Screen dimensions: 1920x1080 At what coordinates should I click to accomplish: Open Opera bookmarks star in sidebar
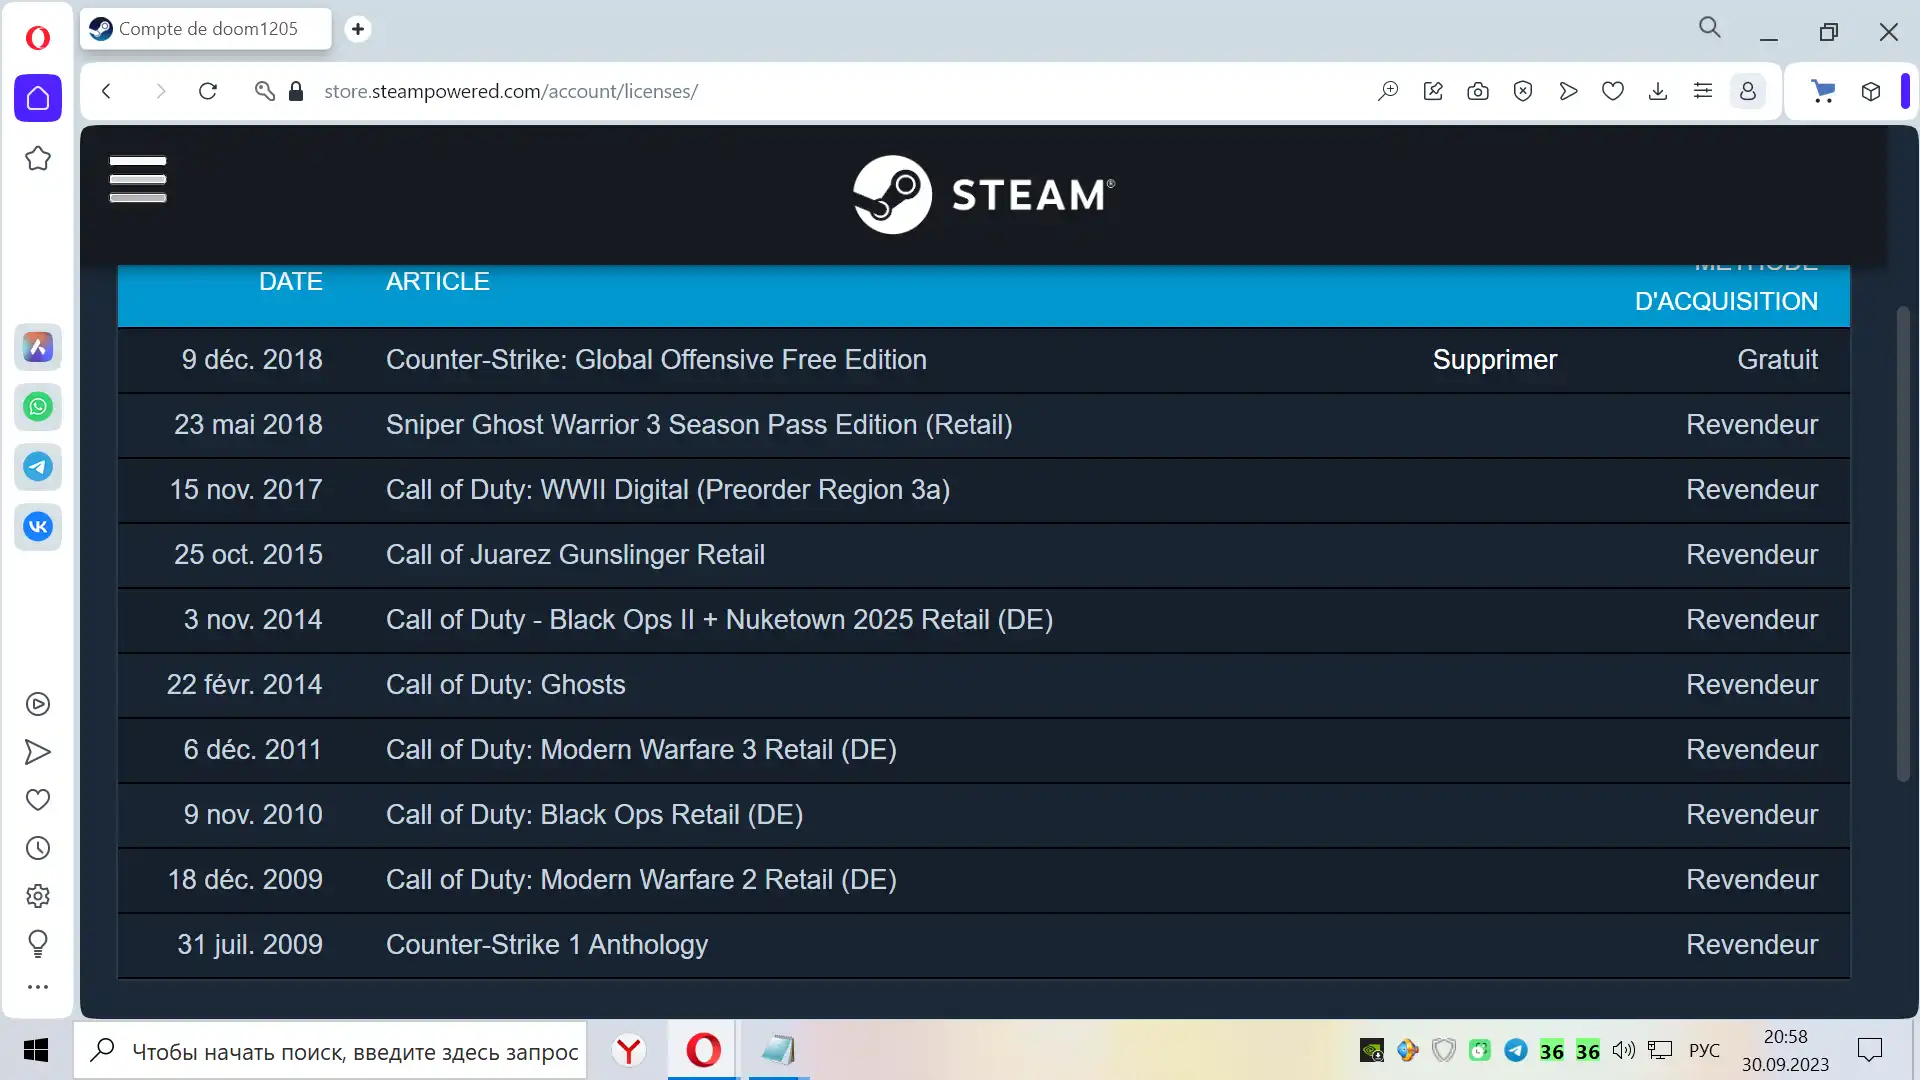pos(38,158)
